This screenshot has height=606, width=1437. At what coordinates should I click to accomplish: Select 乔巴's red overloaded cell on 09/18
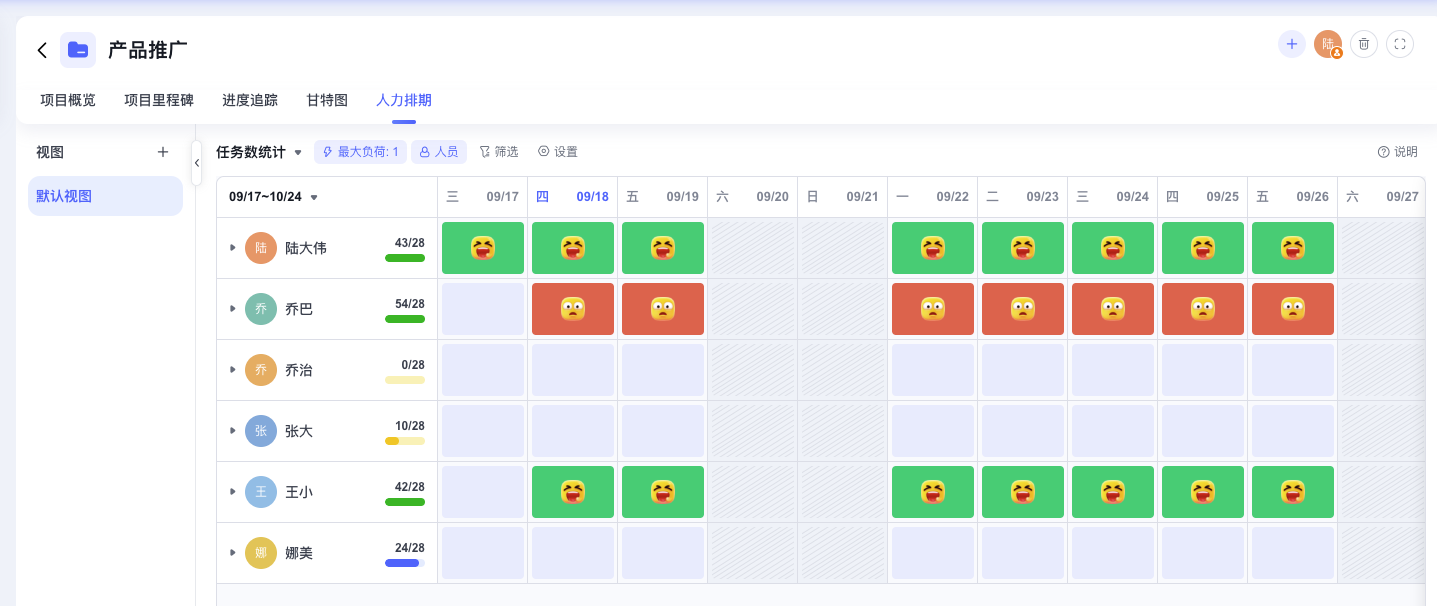pyautogui.click(x=572, y=309)
